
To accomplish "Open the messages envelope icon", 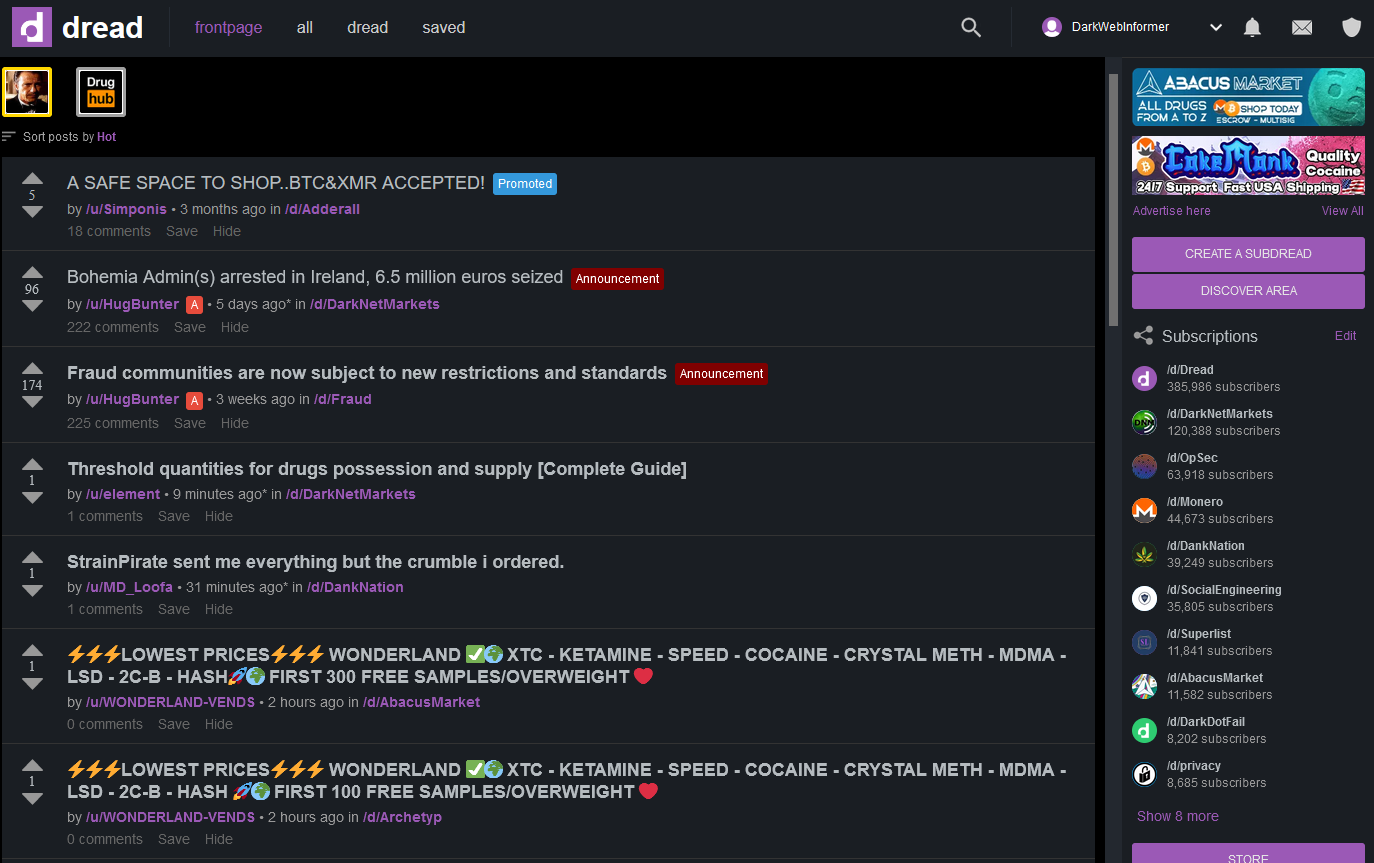I will click(1302, 28).
